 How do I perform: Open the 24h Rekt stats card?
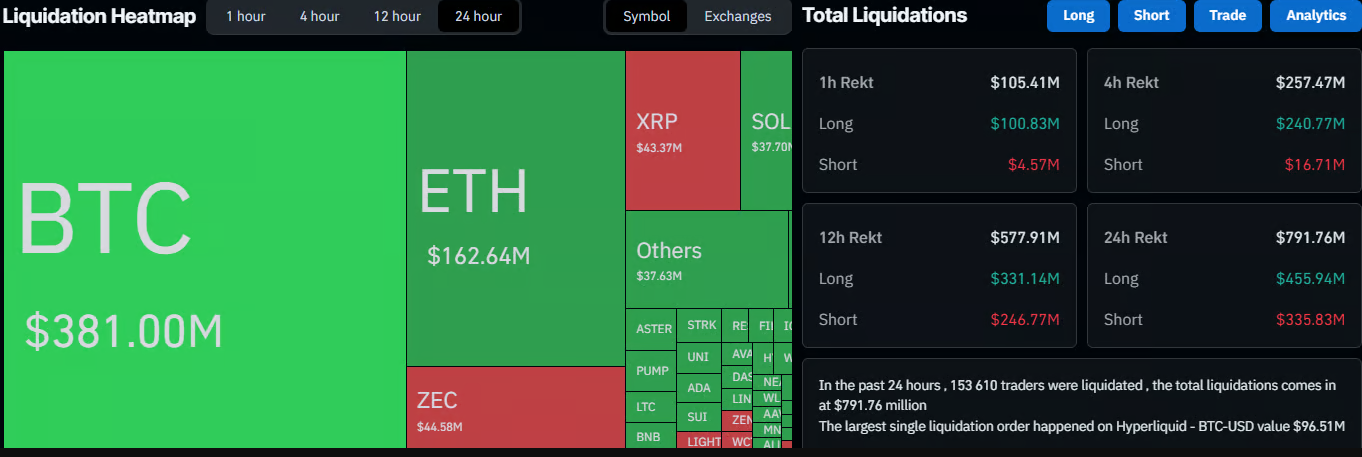click(1223, 278)
